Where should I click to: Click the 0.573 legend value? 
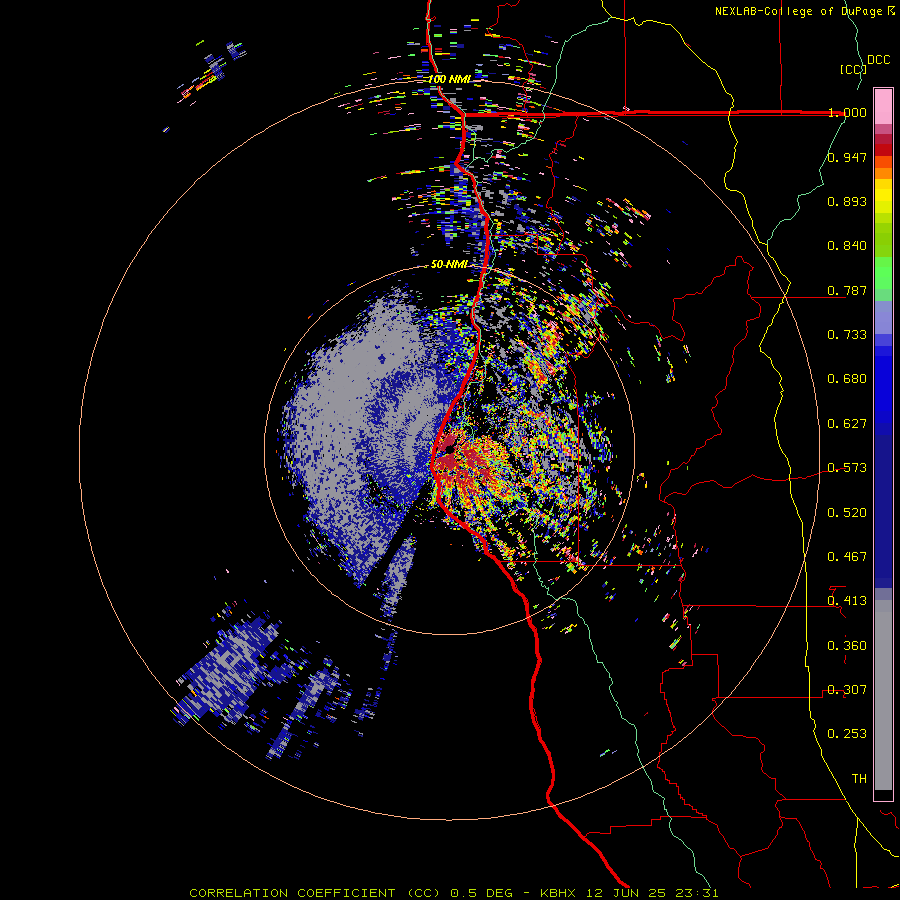pos(847,468)
